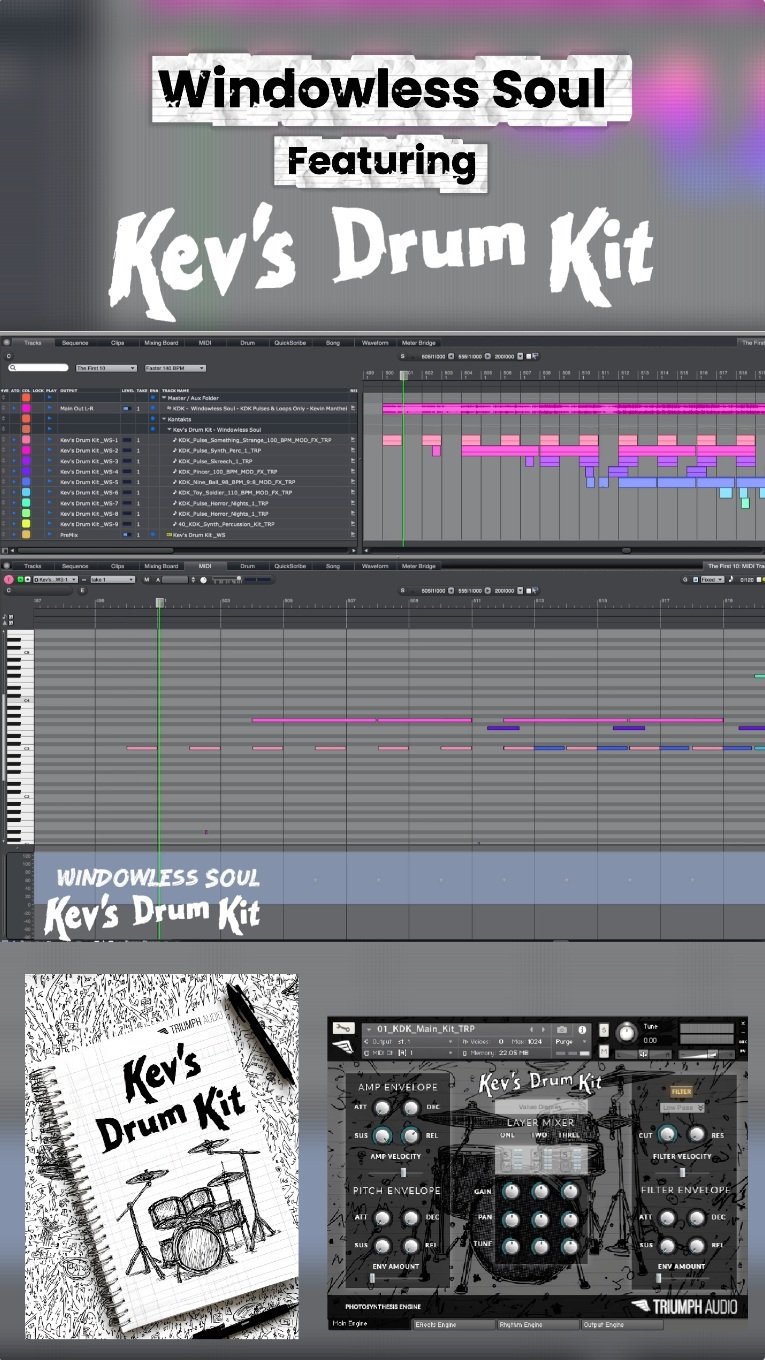Collapse the Master / Aux Folder
This screenshot has width=765, height=1360.
tap(165, 398)
